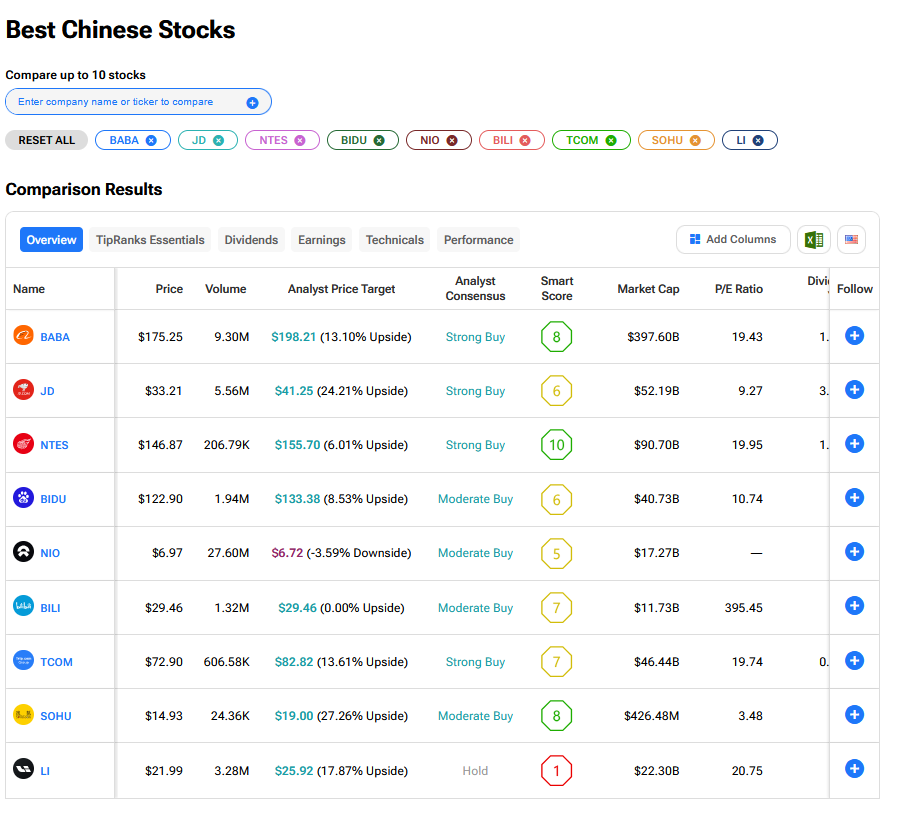Remove the SOHU chip from the comparison

695,140
